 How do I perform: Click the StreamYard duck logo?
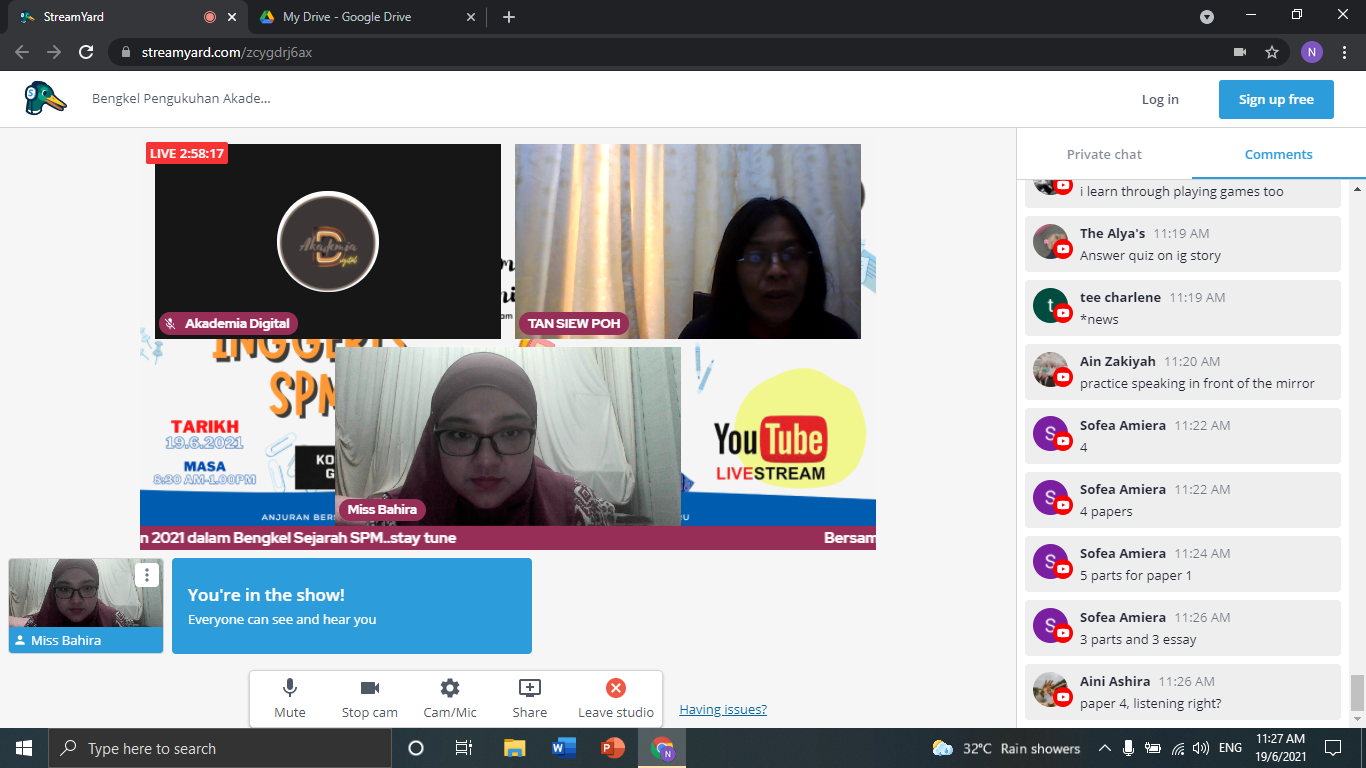[45, 98]
